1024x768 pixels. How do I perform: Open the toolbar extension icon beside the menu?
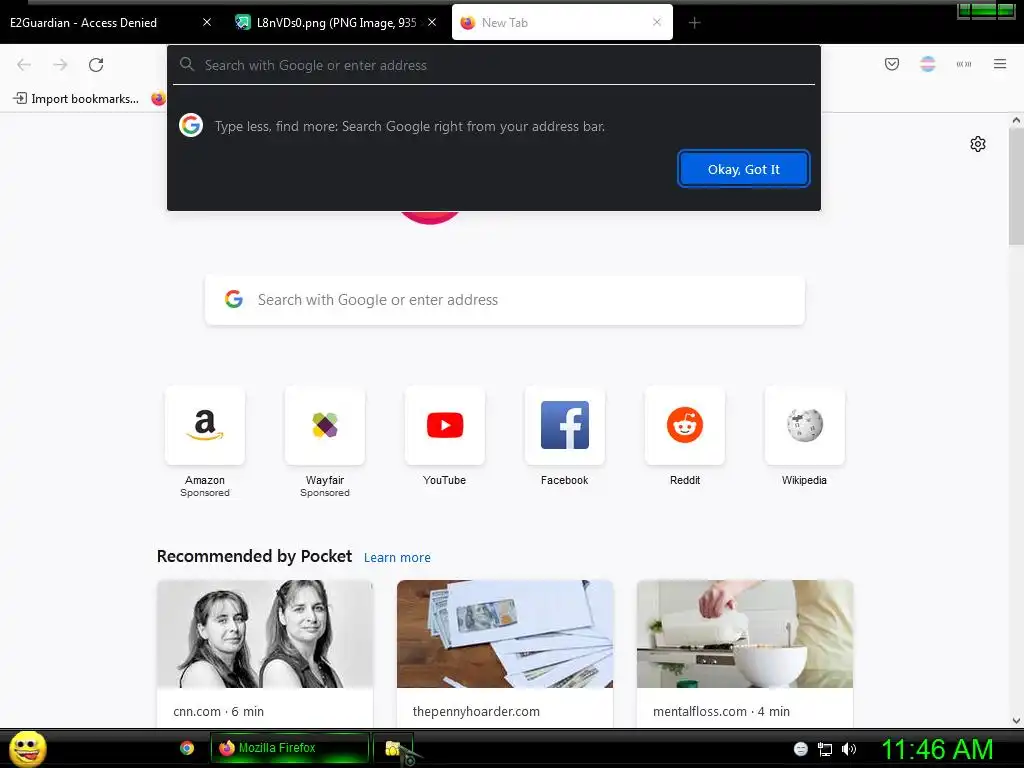(963, 64)
